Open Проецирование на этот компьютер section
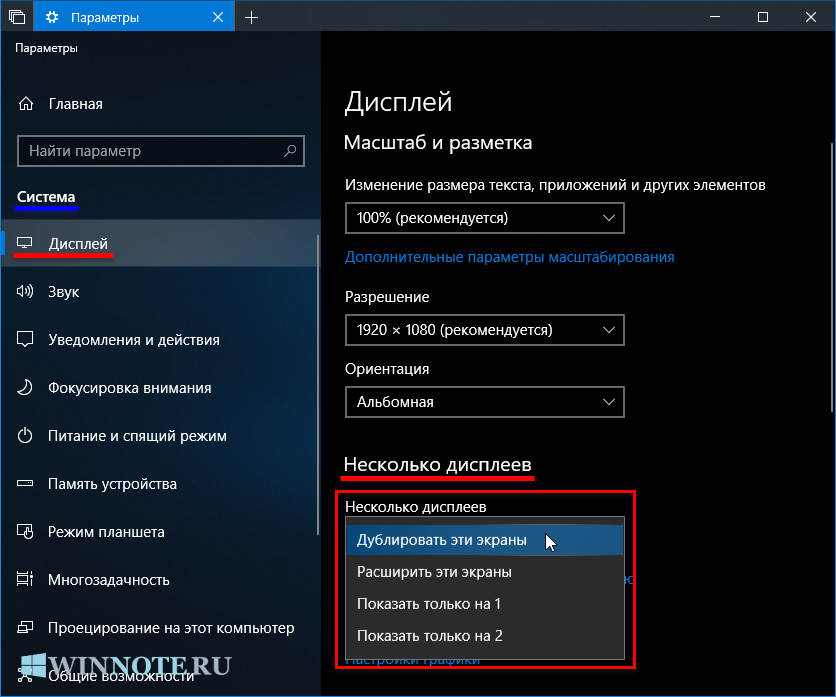The height and width of the screenshot is (697, 836). [171, 628]
